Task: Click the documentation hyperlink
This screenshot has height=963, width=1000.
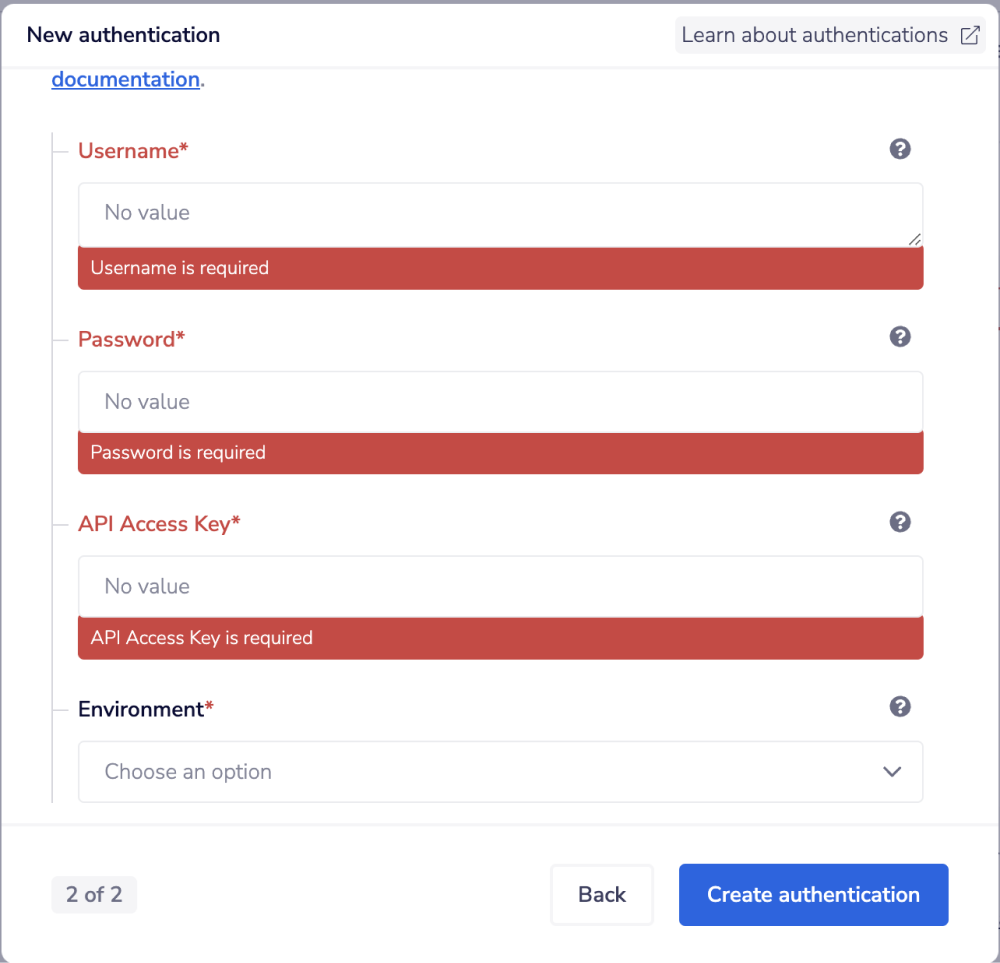Action: click(x=125, y=79)
